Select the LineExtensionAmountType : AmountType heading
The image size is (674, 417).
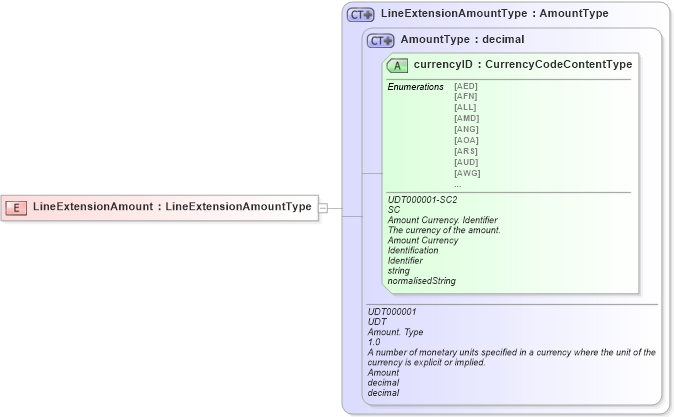494,13
